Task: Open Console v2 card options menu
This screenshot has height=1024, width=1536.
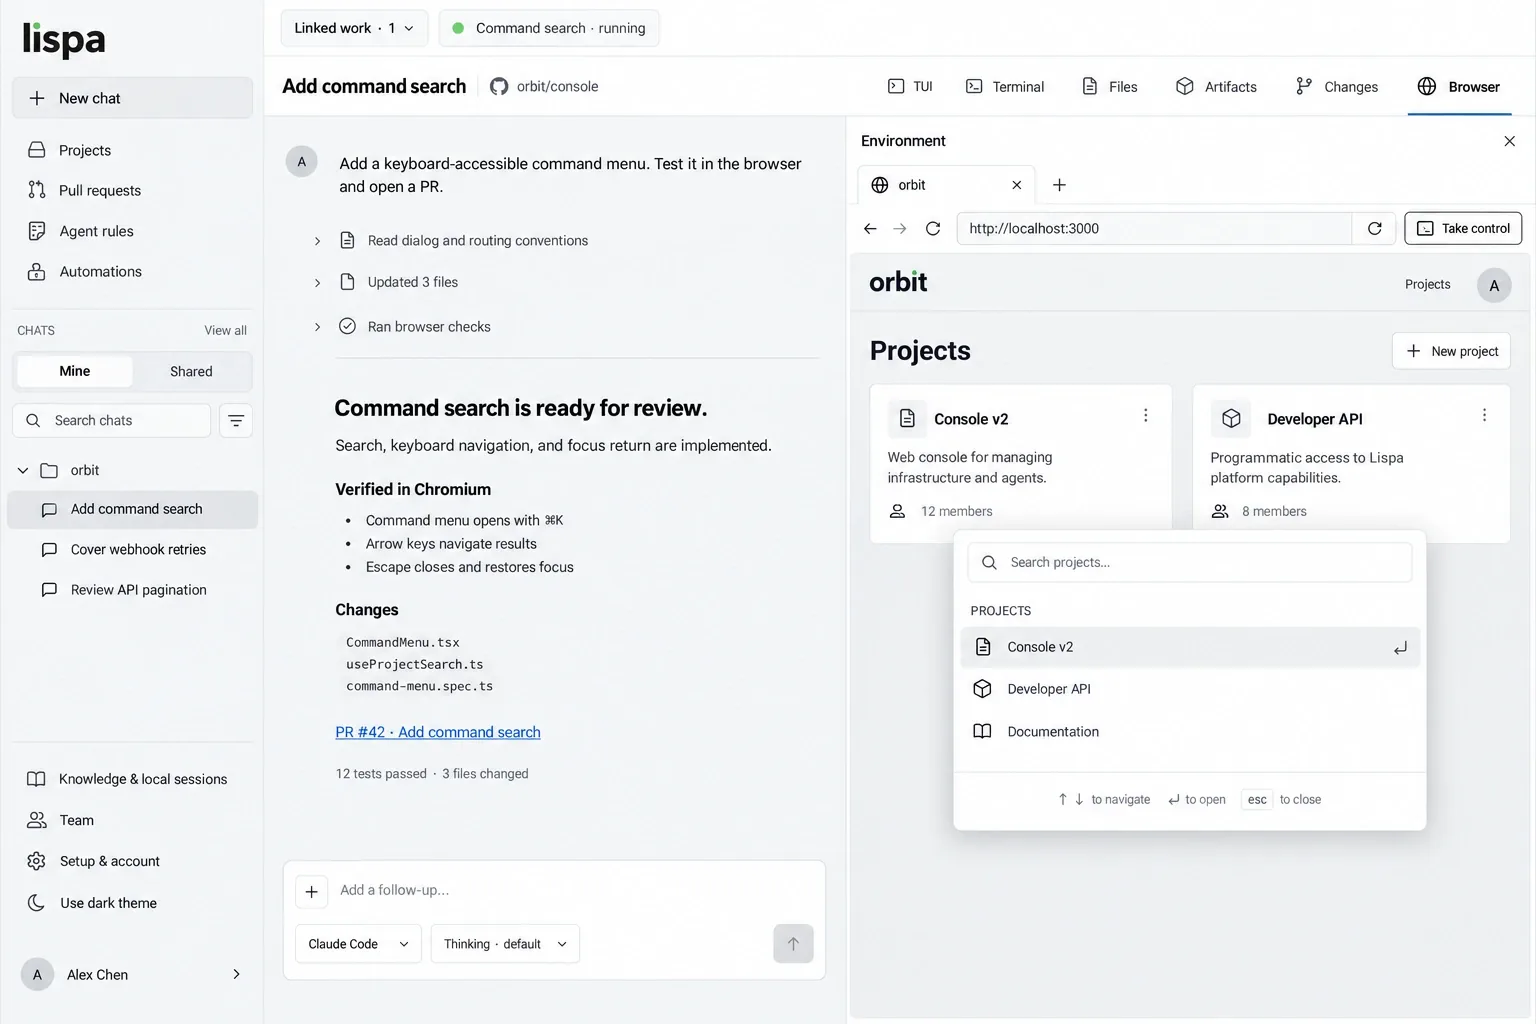Action: (1145, 415)
